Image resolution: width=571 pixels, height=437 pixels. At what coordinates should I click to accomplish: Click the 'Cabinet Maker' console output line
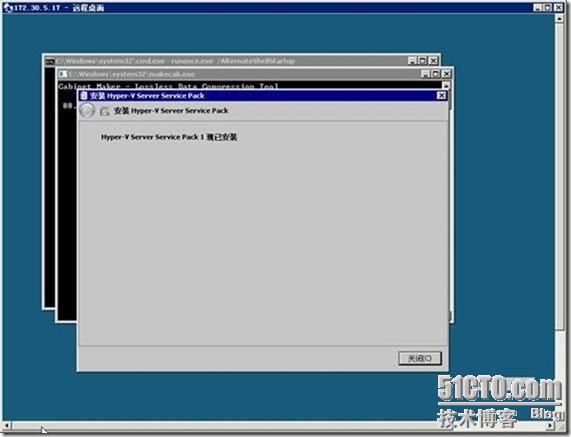coord(168,86)
